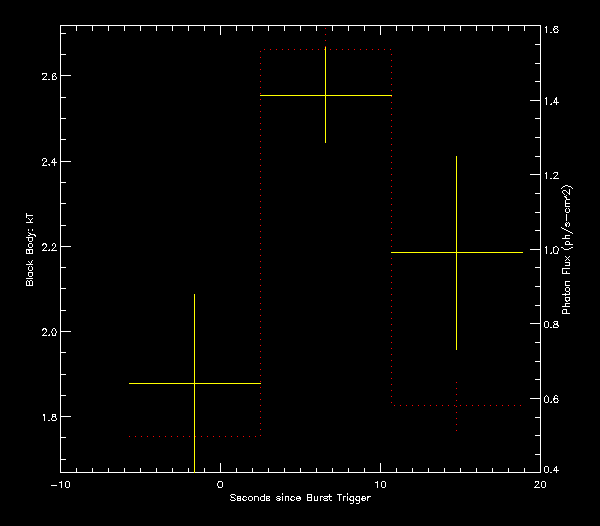Click the right axis tick label '1.6'

coord(552,30)
